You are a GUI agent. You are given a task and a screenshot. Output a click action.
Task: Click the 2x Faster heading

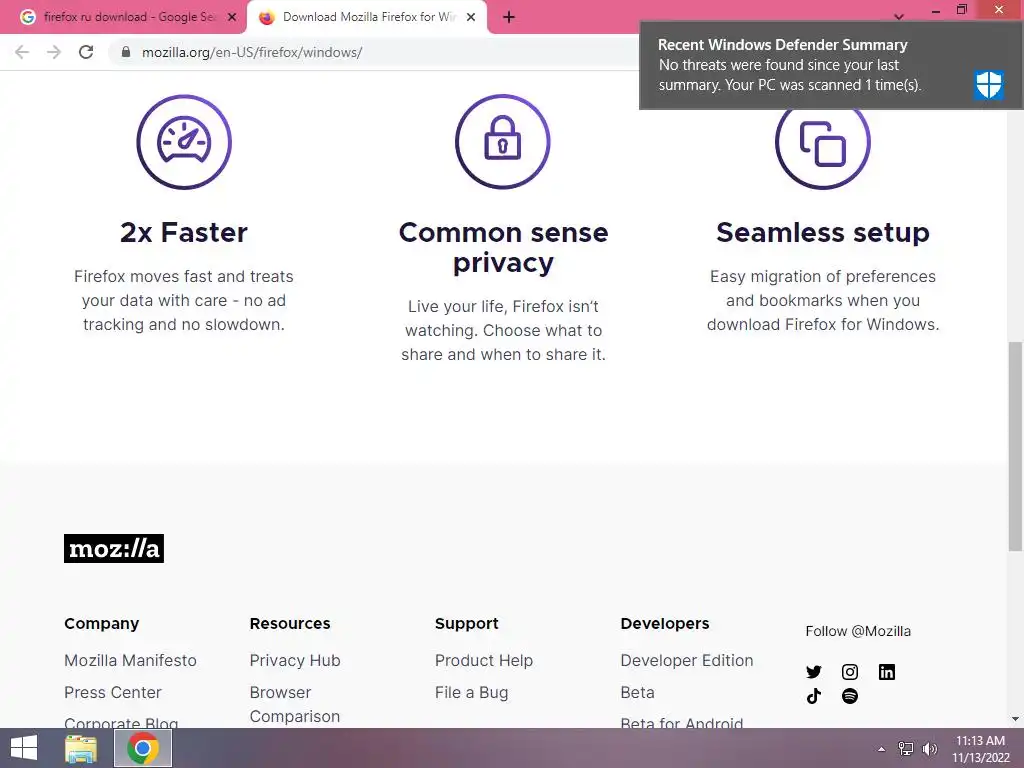click(x=184, y=232)
